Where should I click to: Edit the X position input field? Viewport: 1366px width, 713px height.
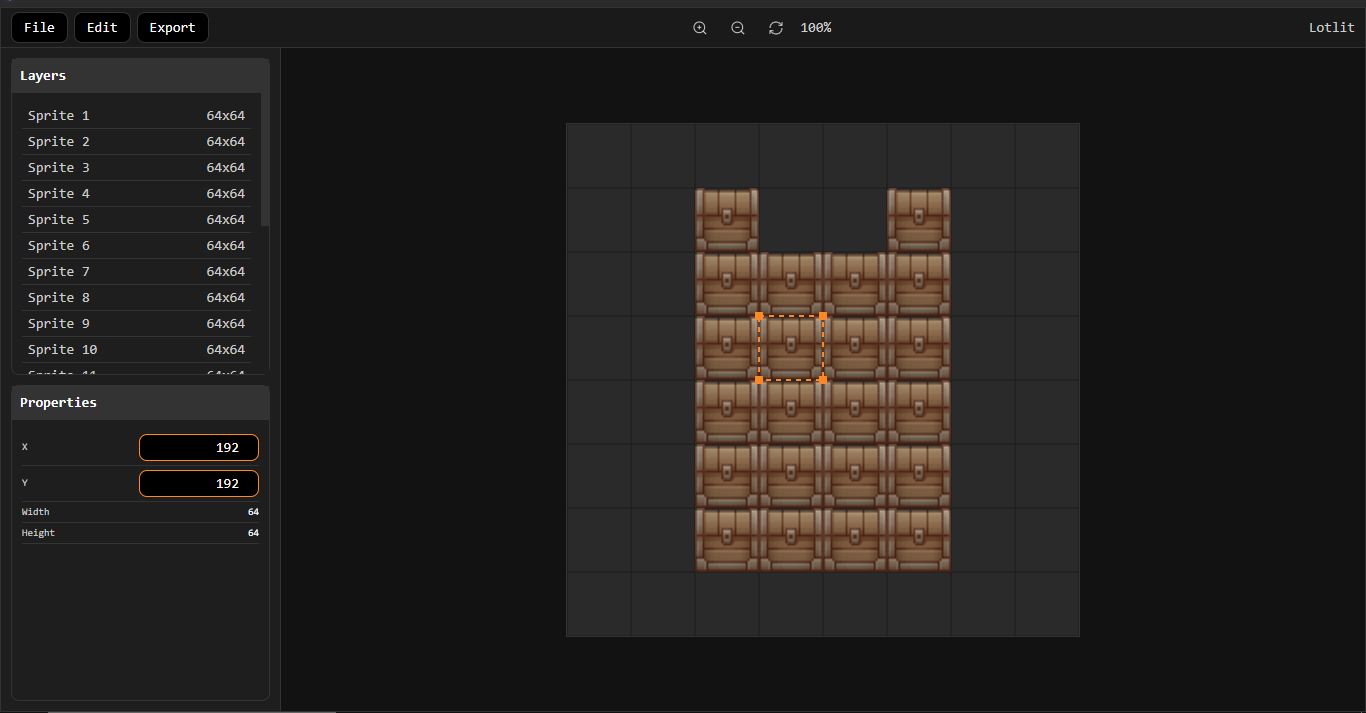[x=198, y=447]
